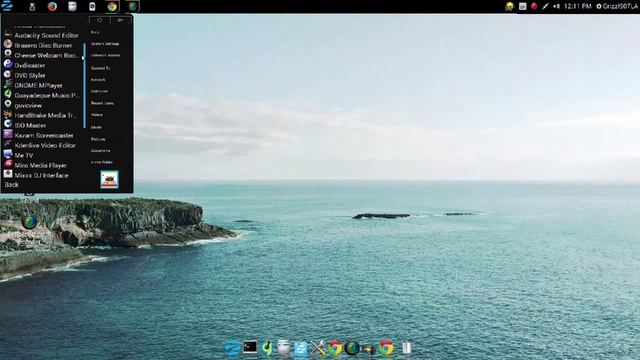Launch Brasero Disc Burner
The image size is (640, 360).
[43, 45]
